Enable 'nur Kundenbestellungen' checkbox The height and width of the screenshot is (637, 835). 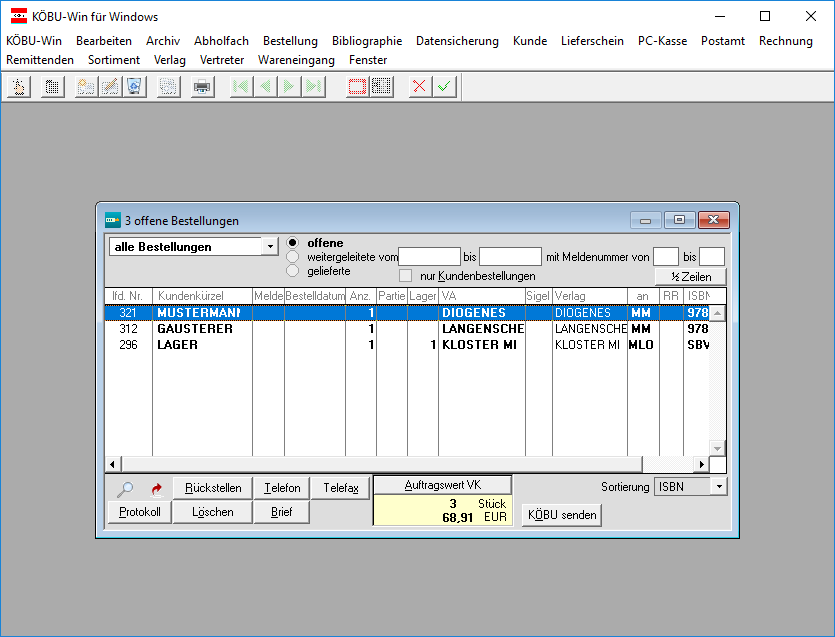tap(406, 275)
